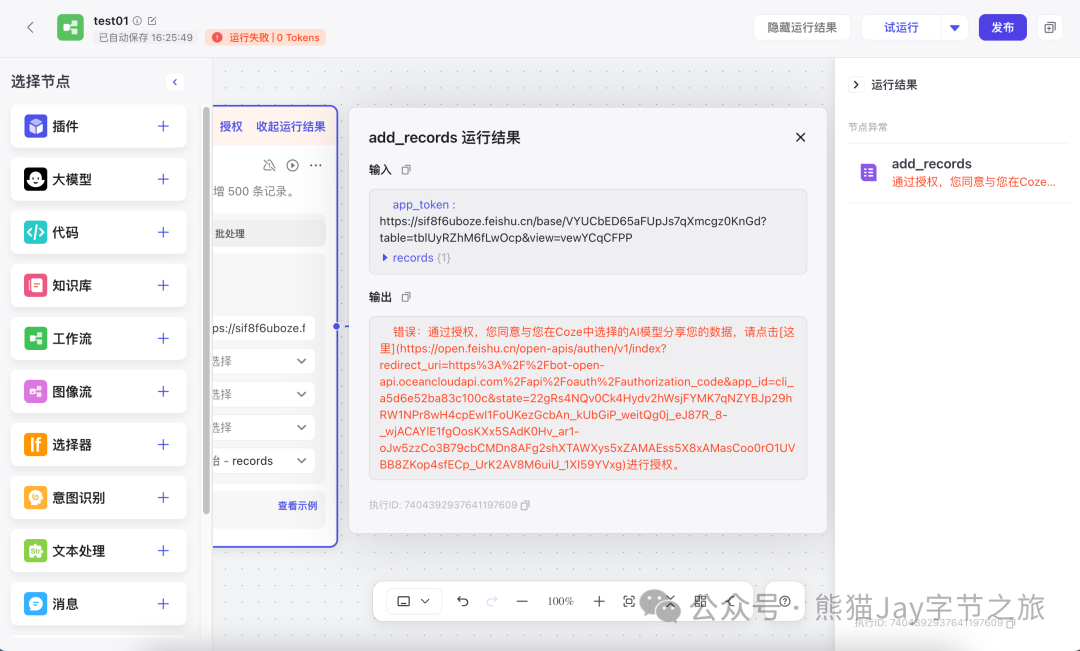The height and width of the screenshot is (651, 1080).
Task: Click the node output connection port
Action: click(336, 326)
